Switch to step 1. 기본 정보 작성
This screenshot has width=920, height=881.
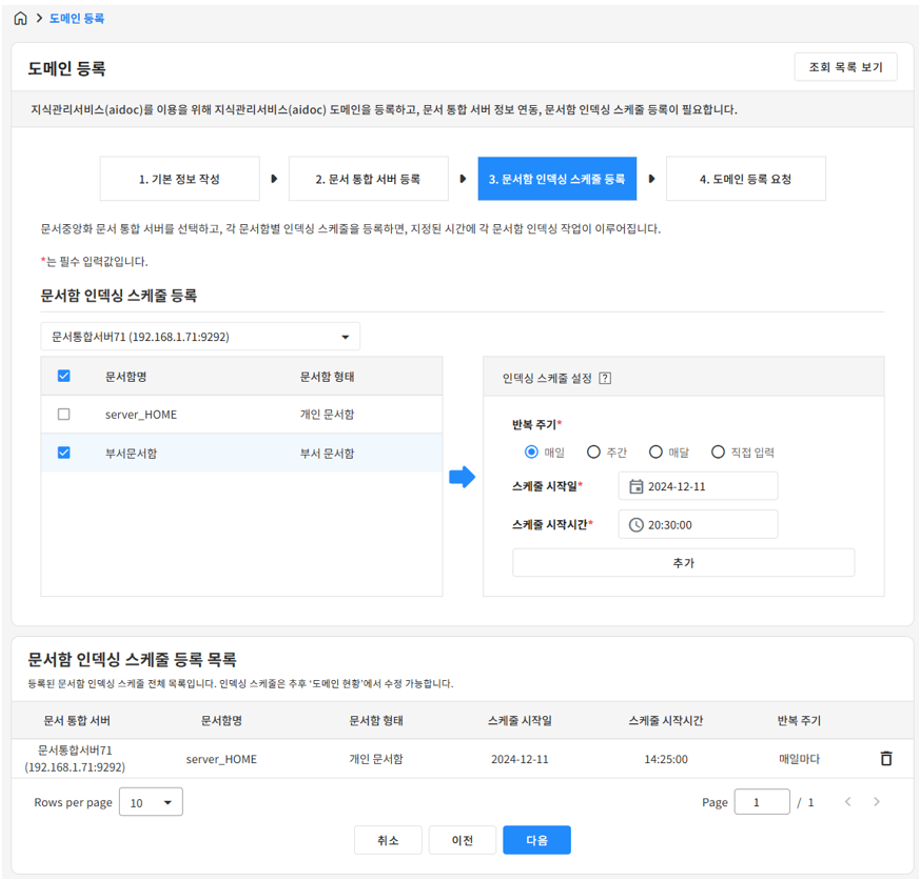point(179,179)
